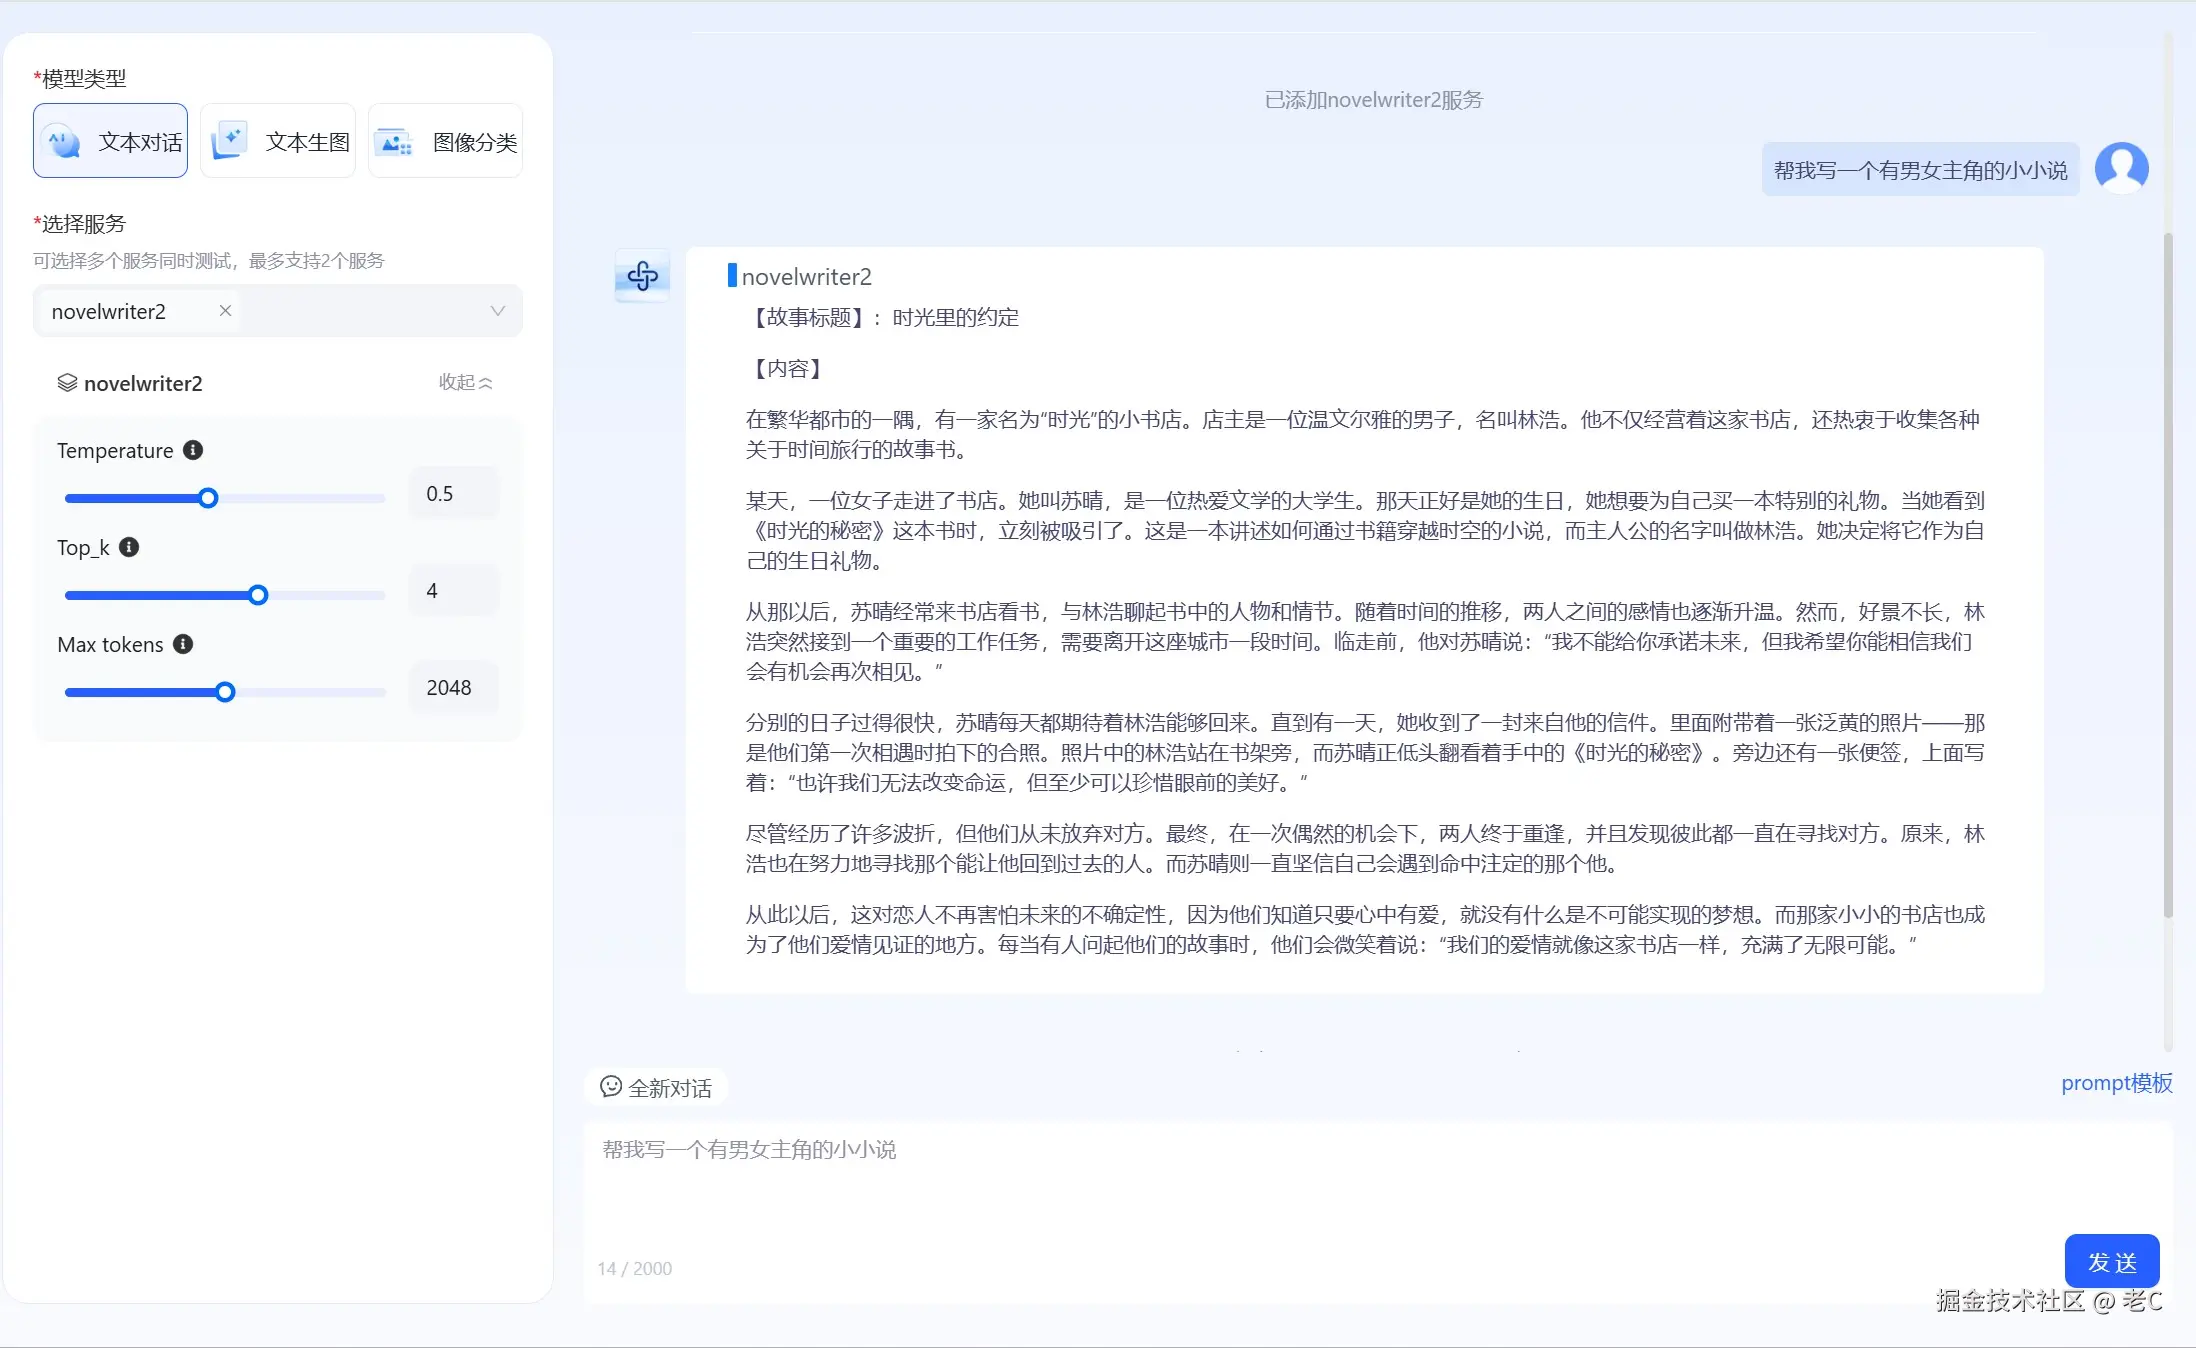This screenshot has width=2196, height=1348.
Task: Click the Temperature info icon
Action: pyautogui.click(x=193, y=450)
